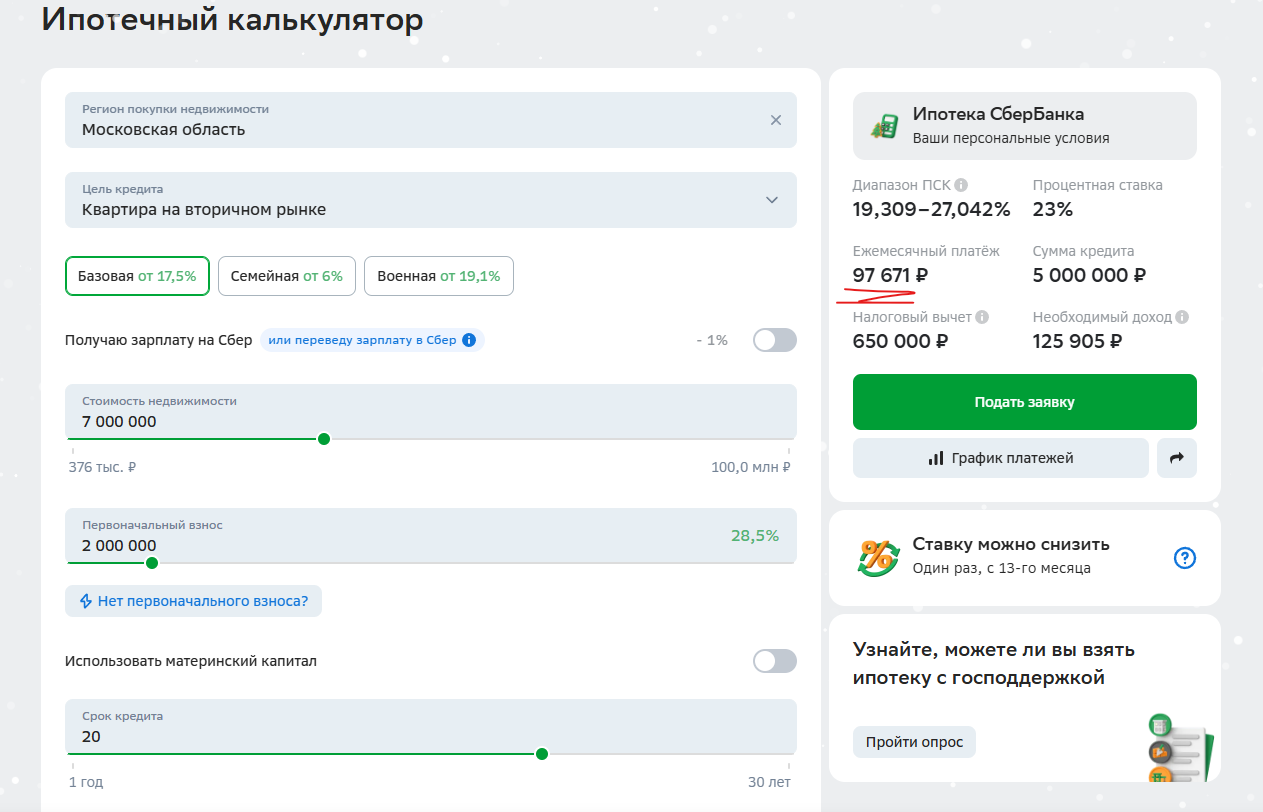Viewport: 1263px width, 812px height.
Task: Click the 376 тыс. ₽ minimum label
Action: click(102, 467)
